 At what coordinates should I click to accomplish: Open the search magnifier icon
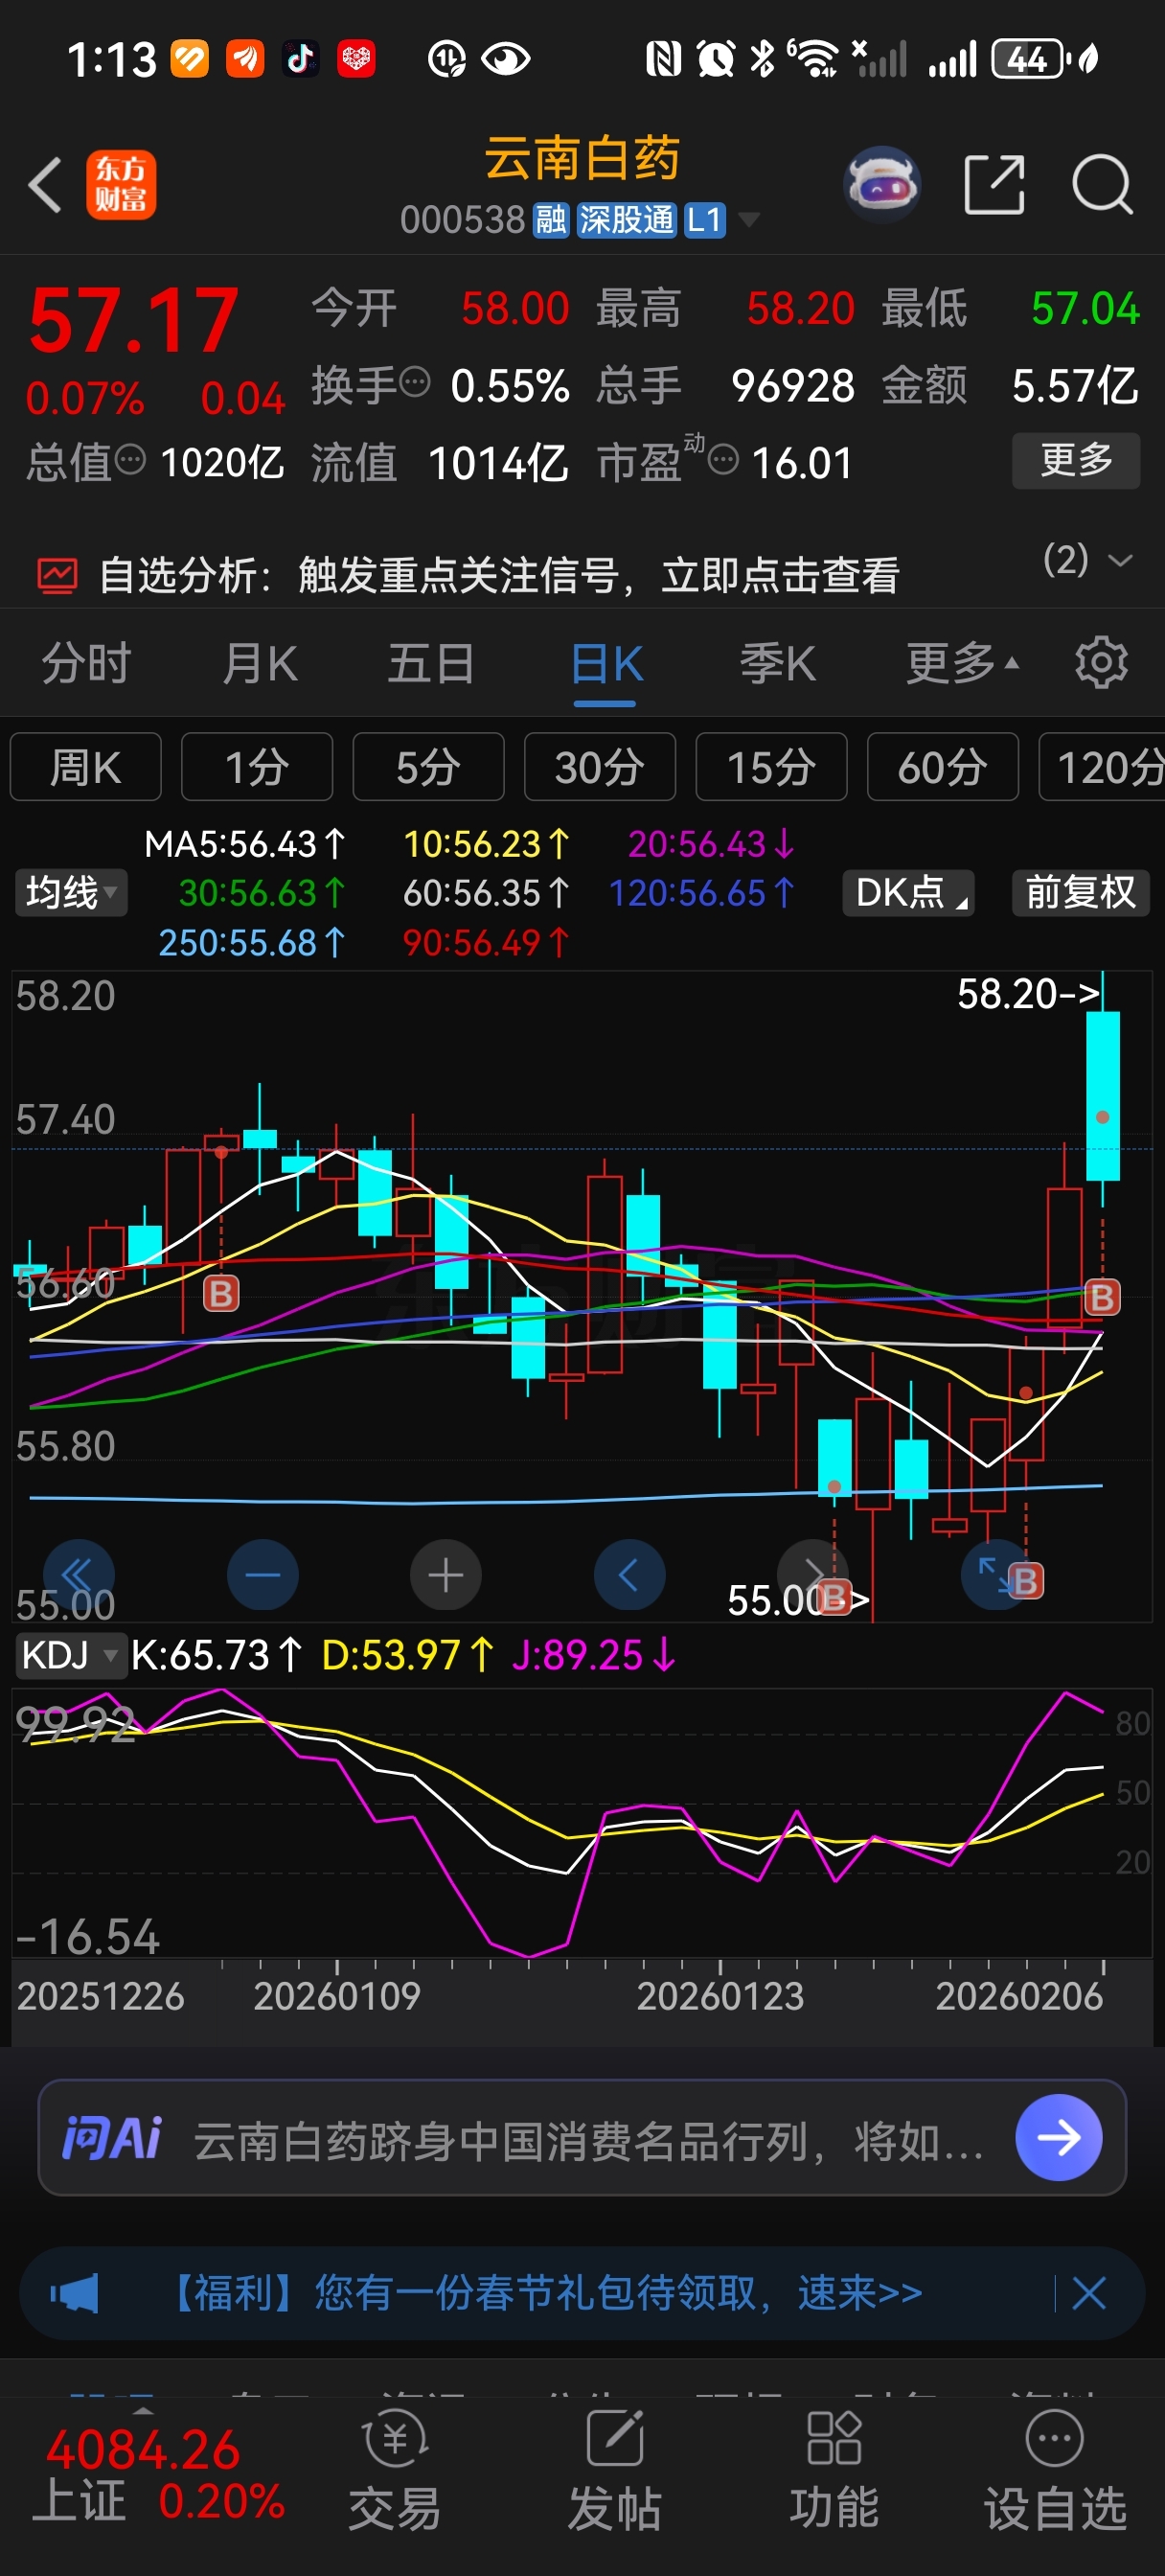(x=1102, y=185)
